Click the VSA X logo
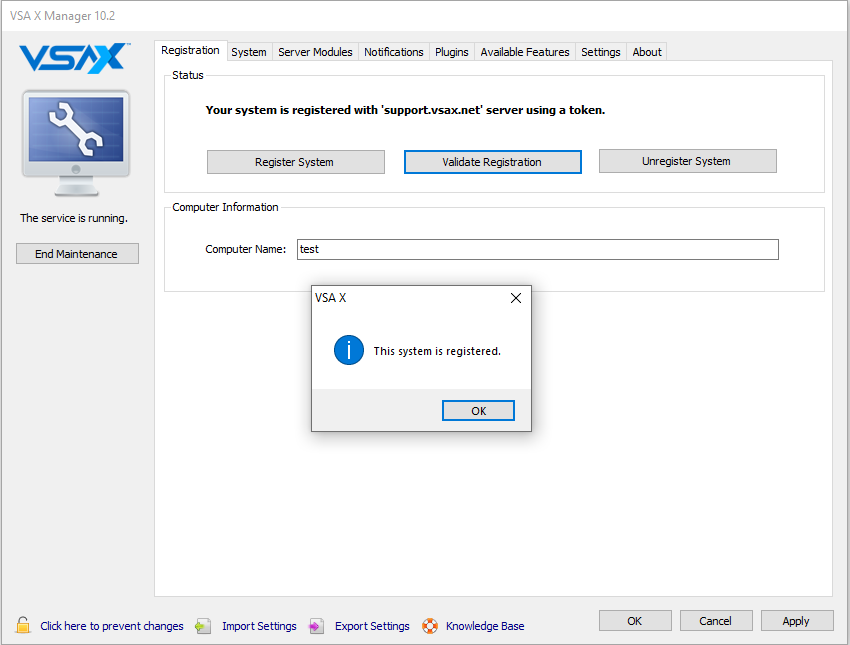This screenshot has width=850, height=645. [74, 58]
